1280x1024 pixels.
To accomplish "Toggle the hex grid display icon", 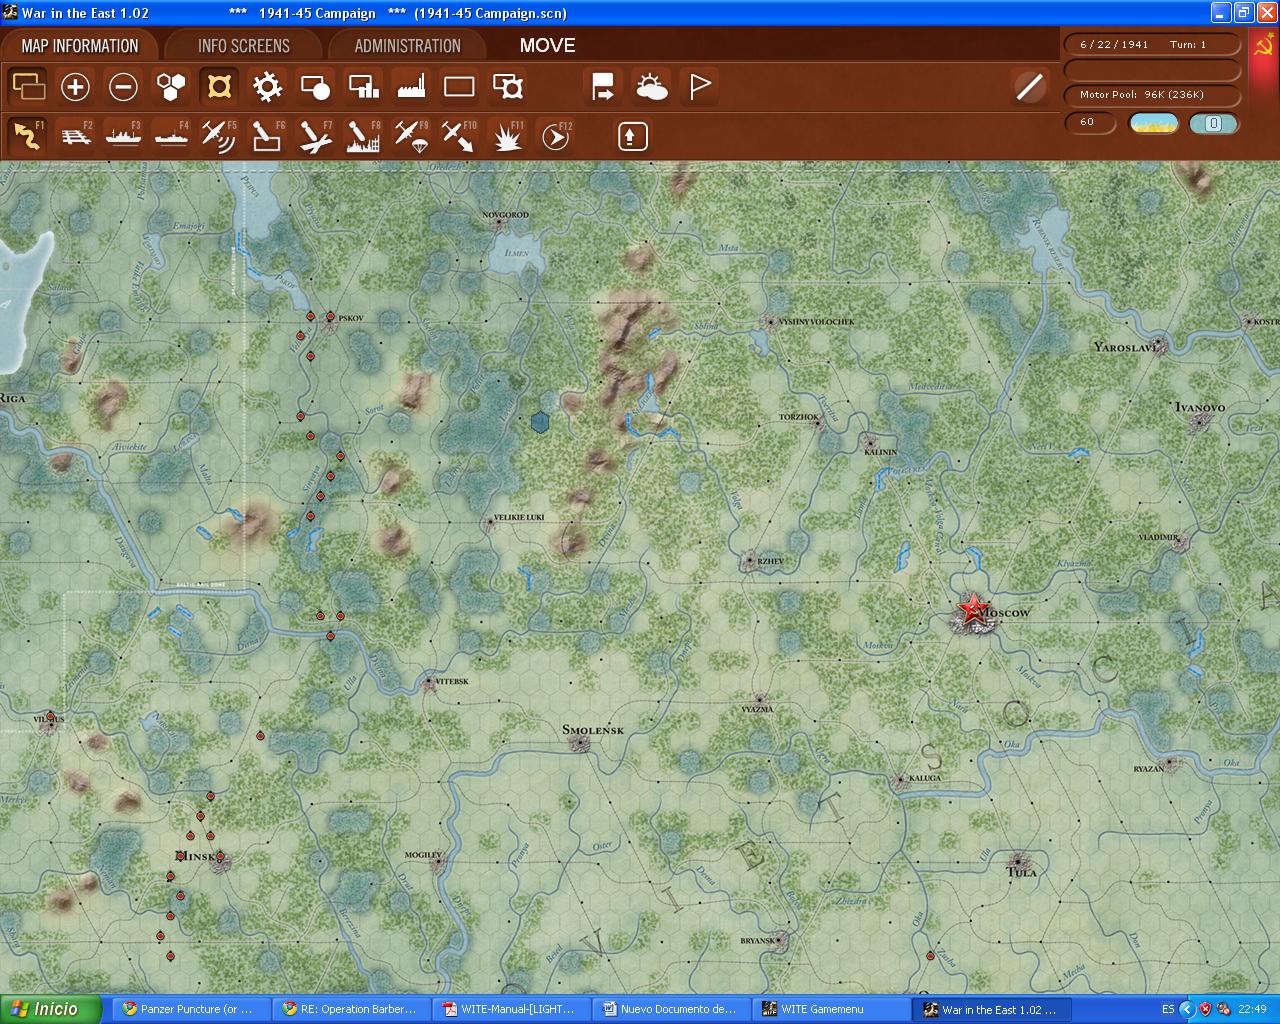I will (171, 87).
